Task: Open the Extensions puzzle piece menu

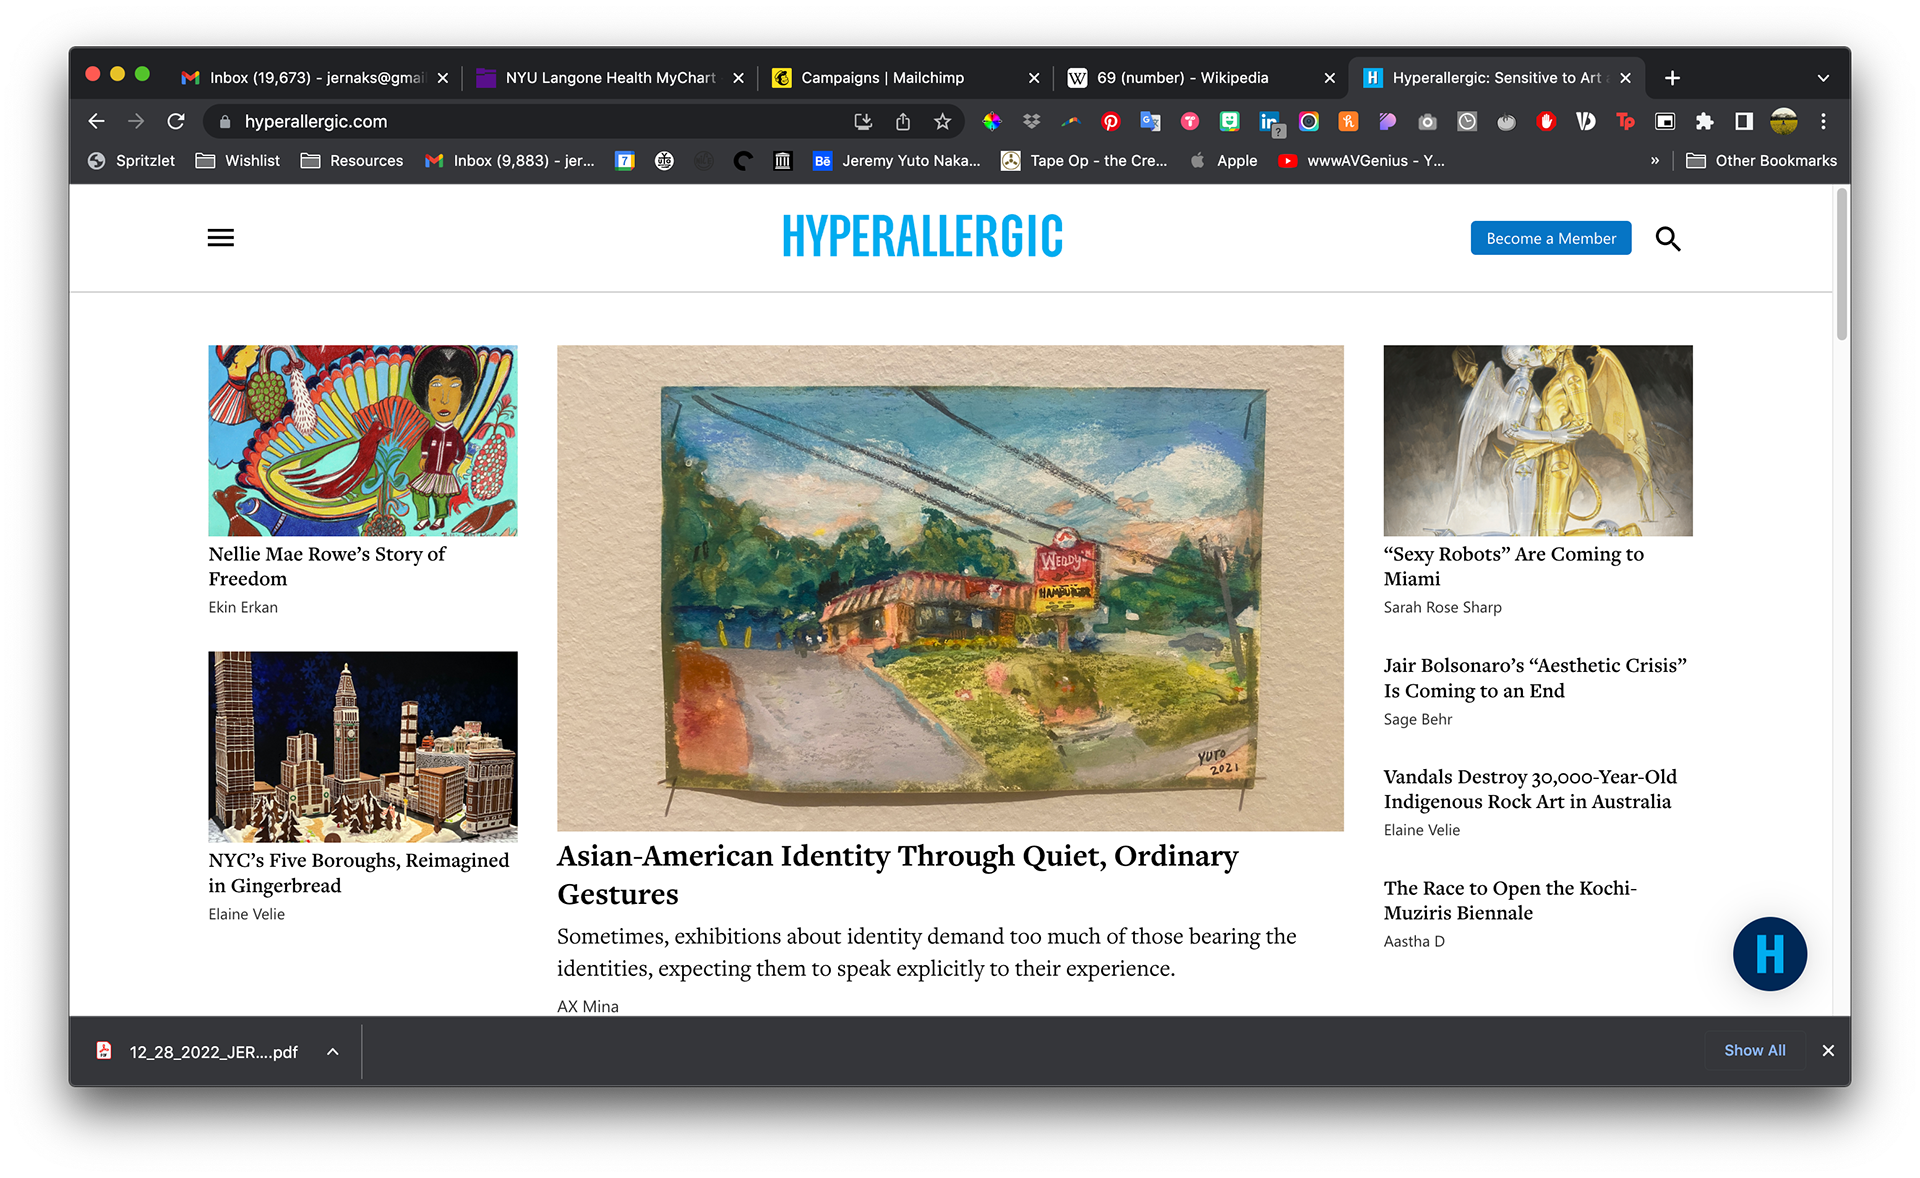Action: pos(1704,122)
